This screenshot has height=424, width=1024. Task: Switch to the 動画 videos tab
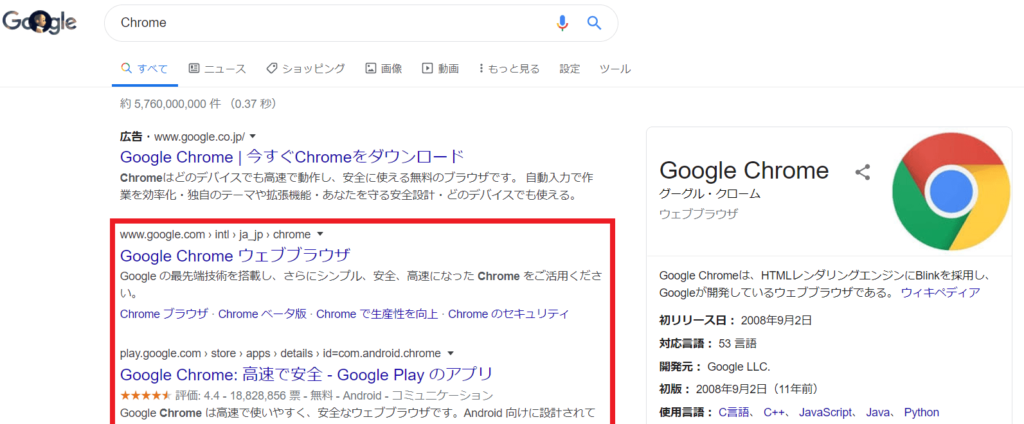[441, 69]
